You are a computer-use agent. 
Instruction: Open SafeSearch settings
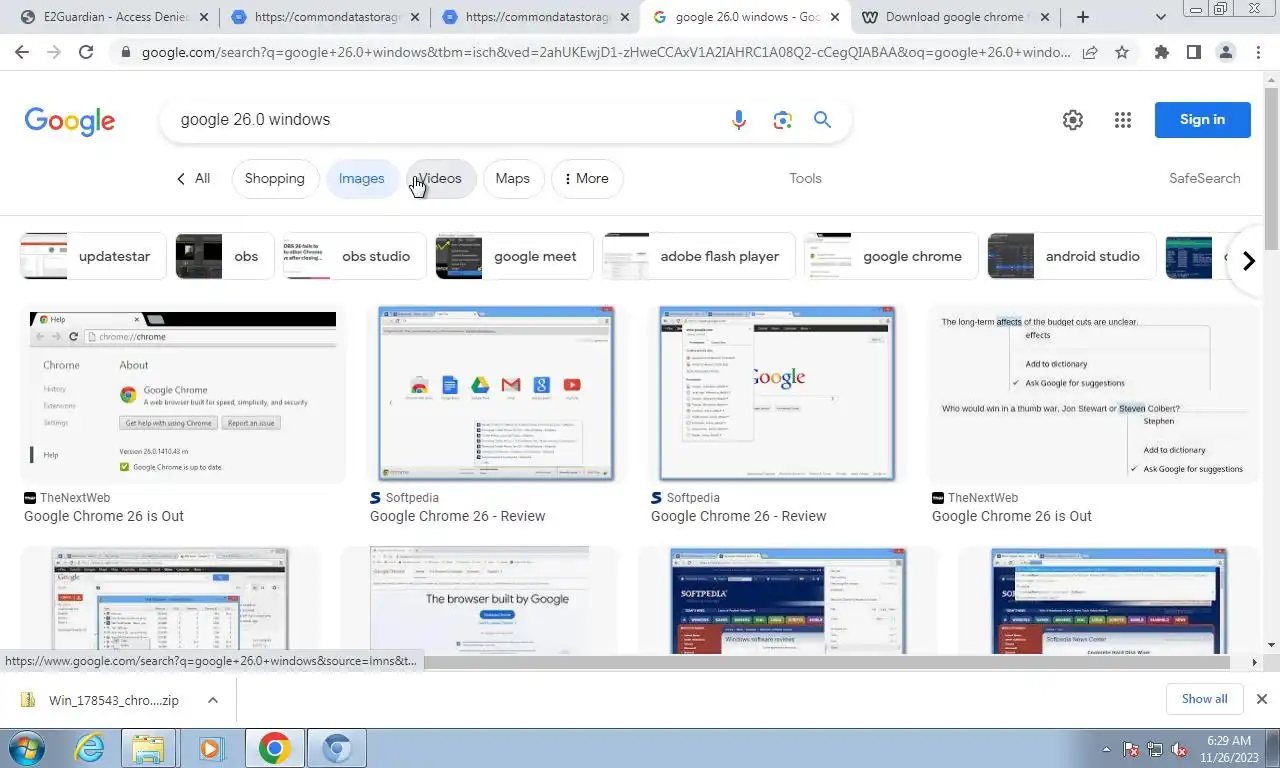point(1204,179)
